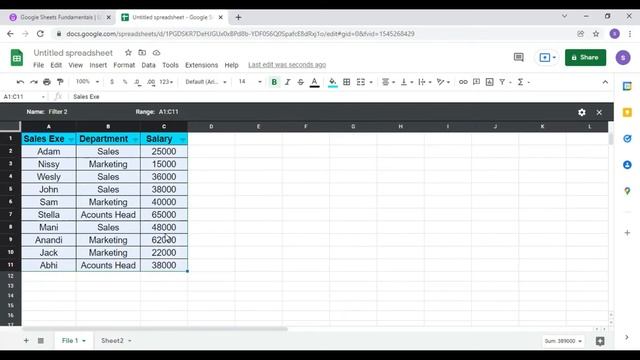Open the Insert menu

coord(98,65)
